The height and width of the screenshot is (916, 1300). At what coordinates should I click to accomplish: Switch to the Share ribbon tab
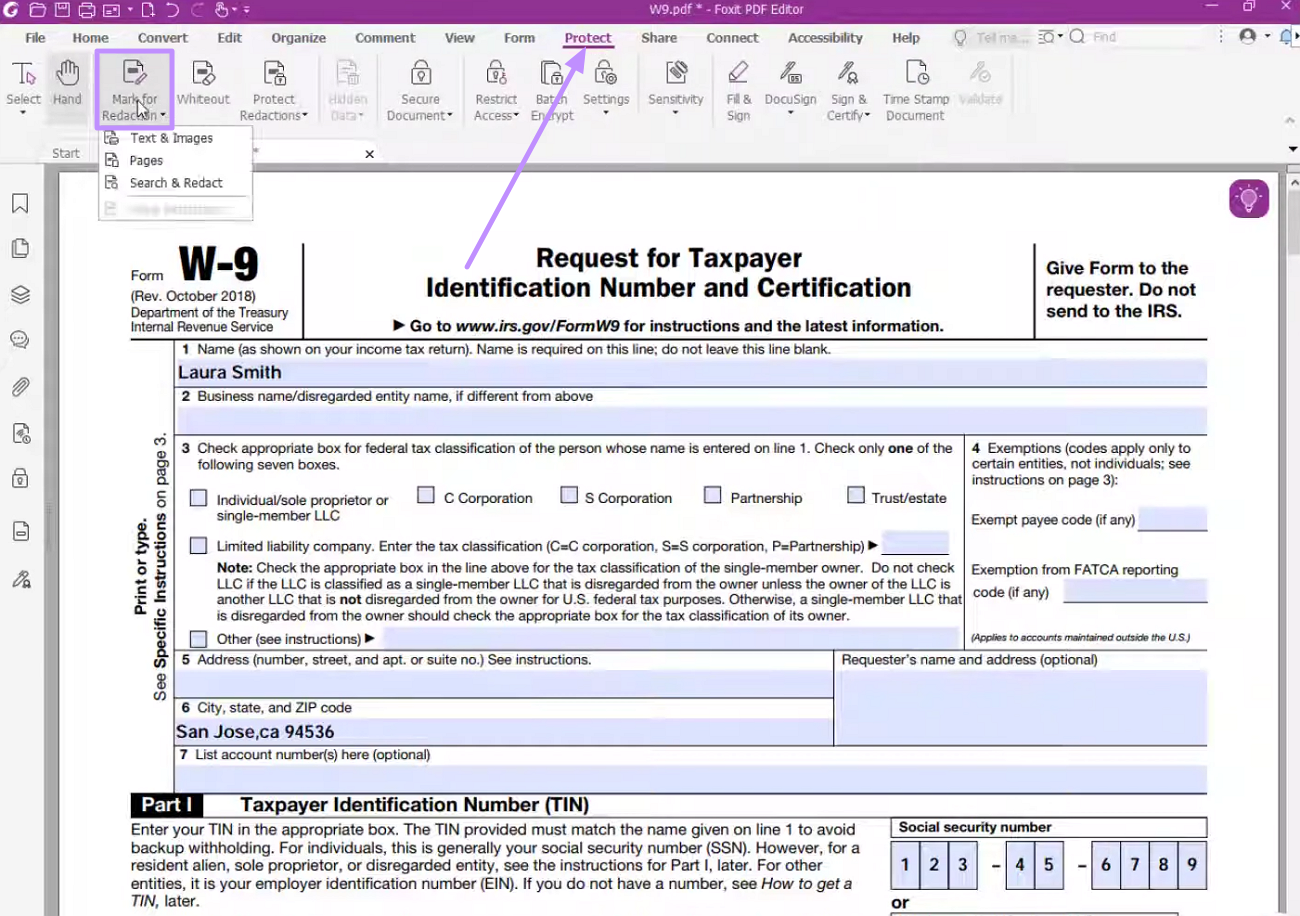coord(658,37)
